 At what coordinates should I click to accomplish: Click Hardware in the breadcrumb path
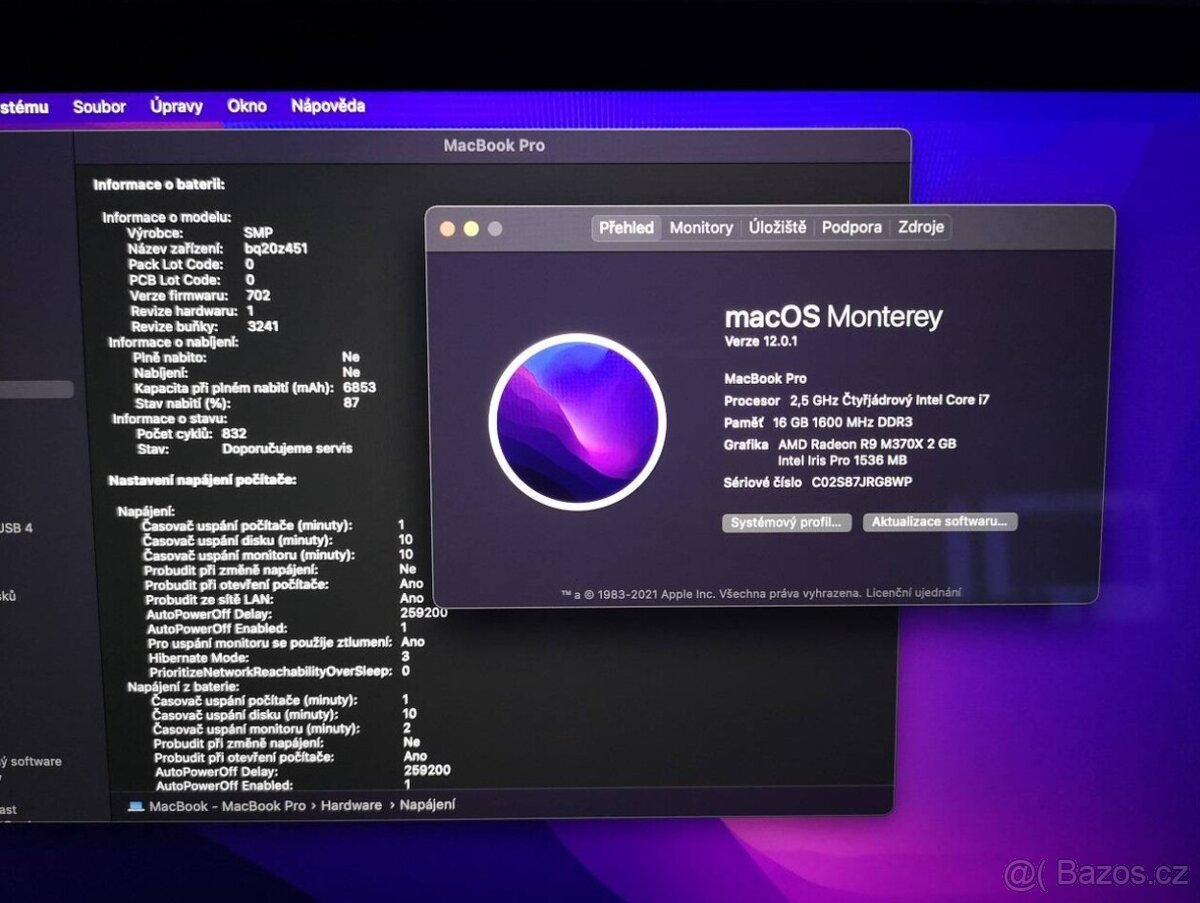[351, 805]
